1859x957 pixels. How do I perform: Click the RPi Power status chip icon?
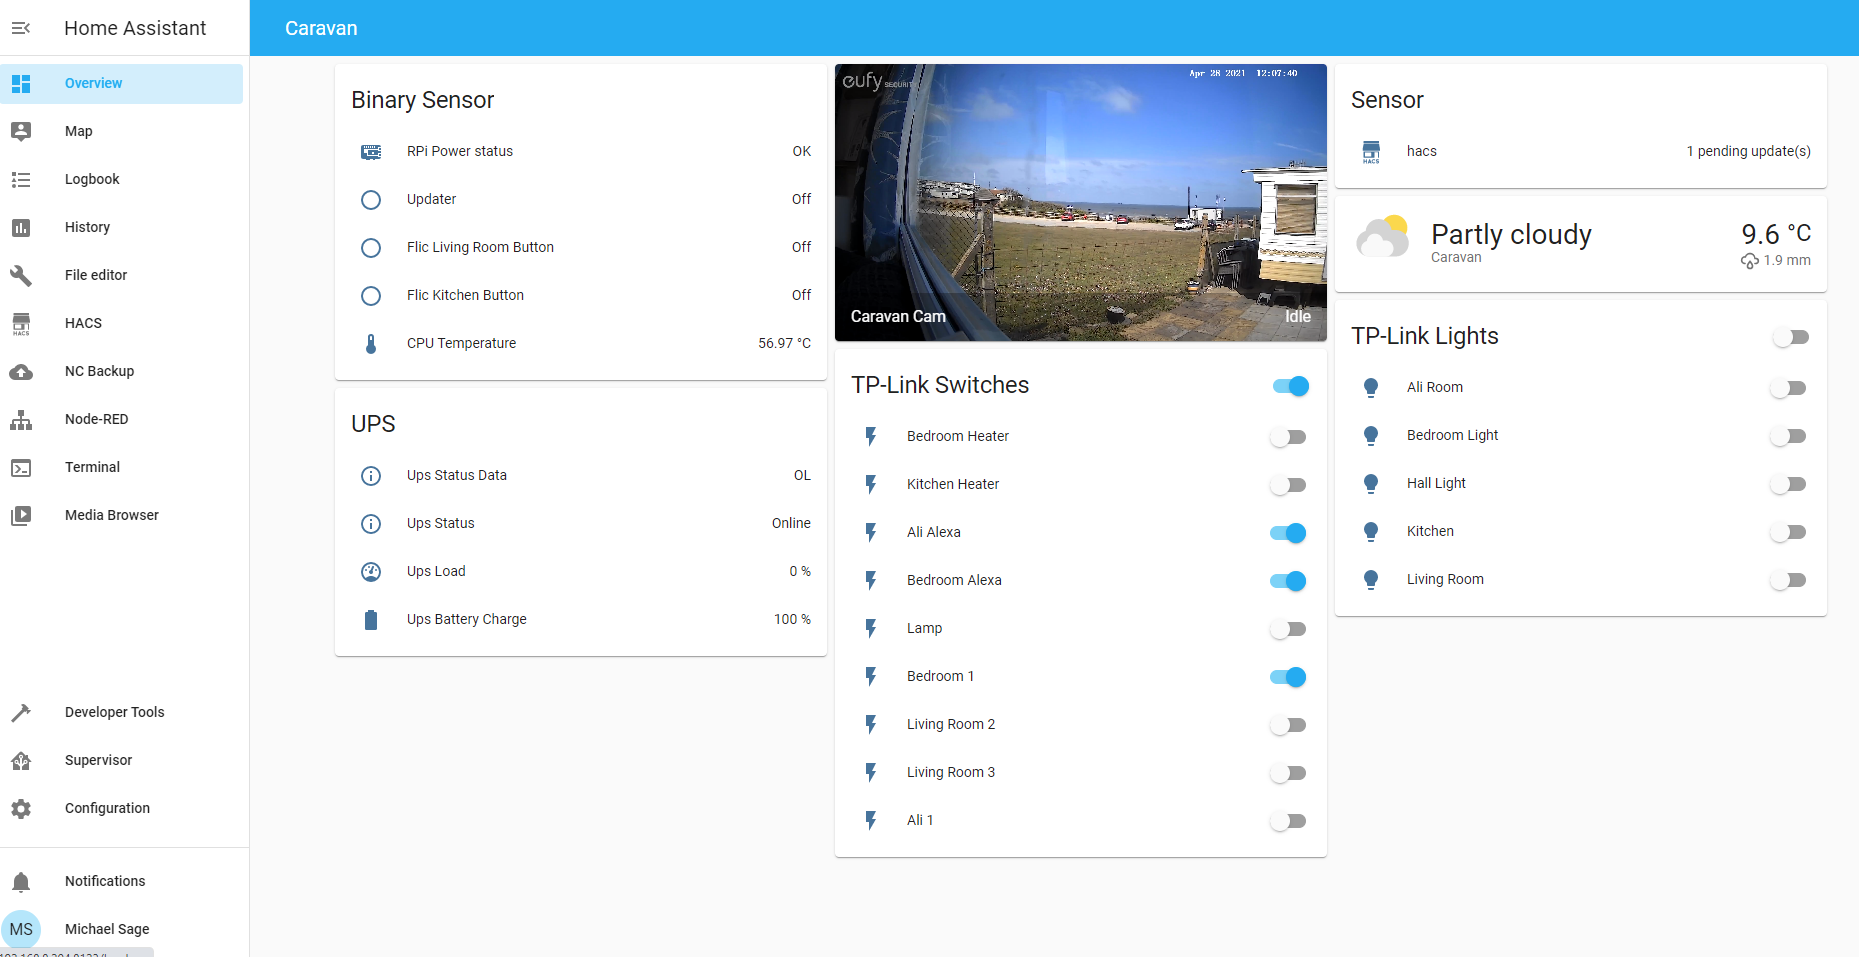pyautogui.click(x=371, y=151)
